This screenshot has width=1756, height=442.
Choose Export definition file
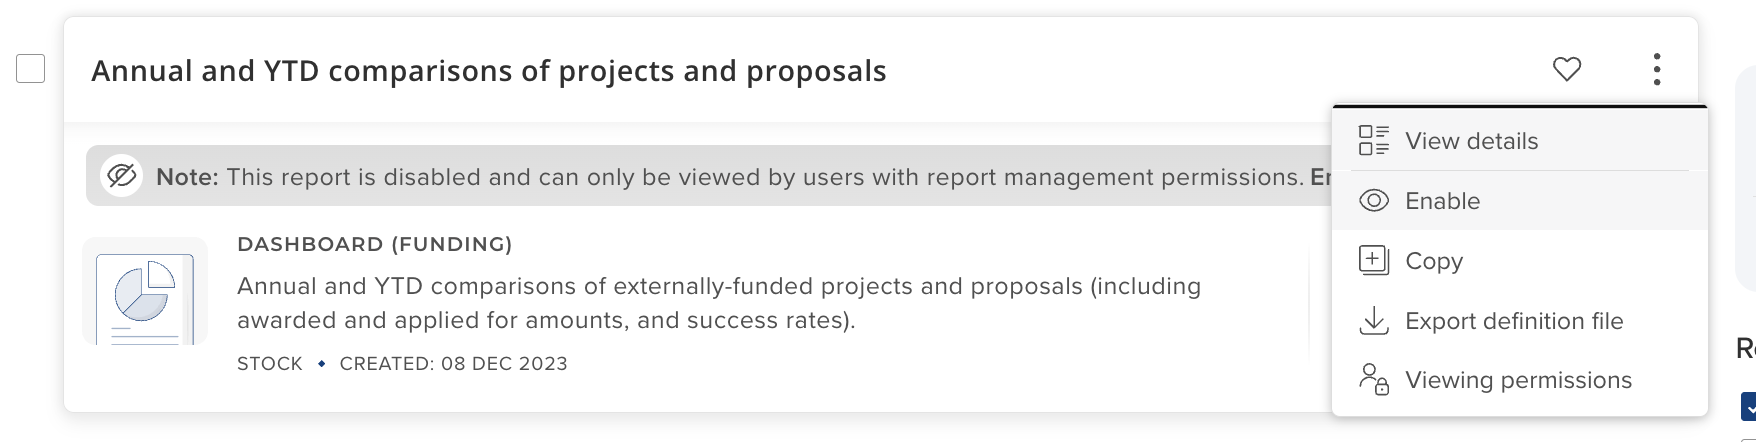pyautogui.click(x=1514, y=321)
